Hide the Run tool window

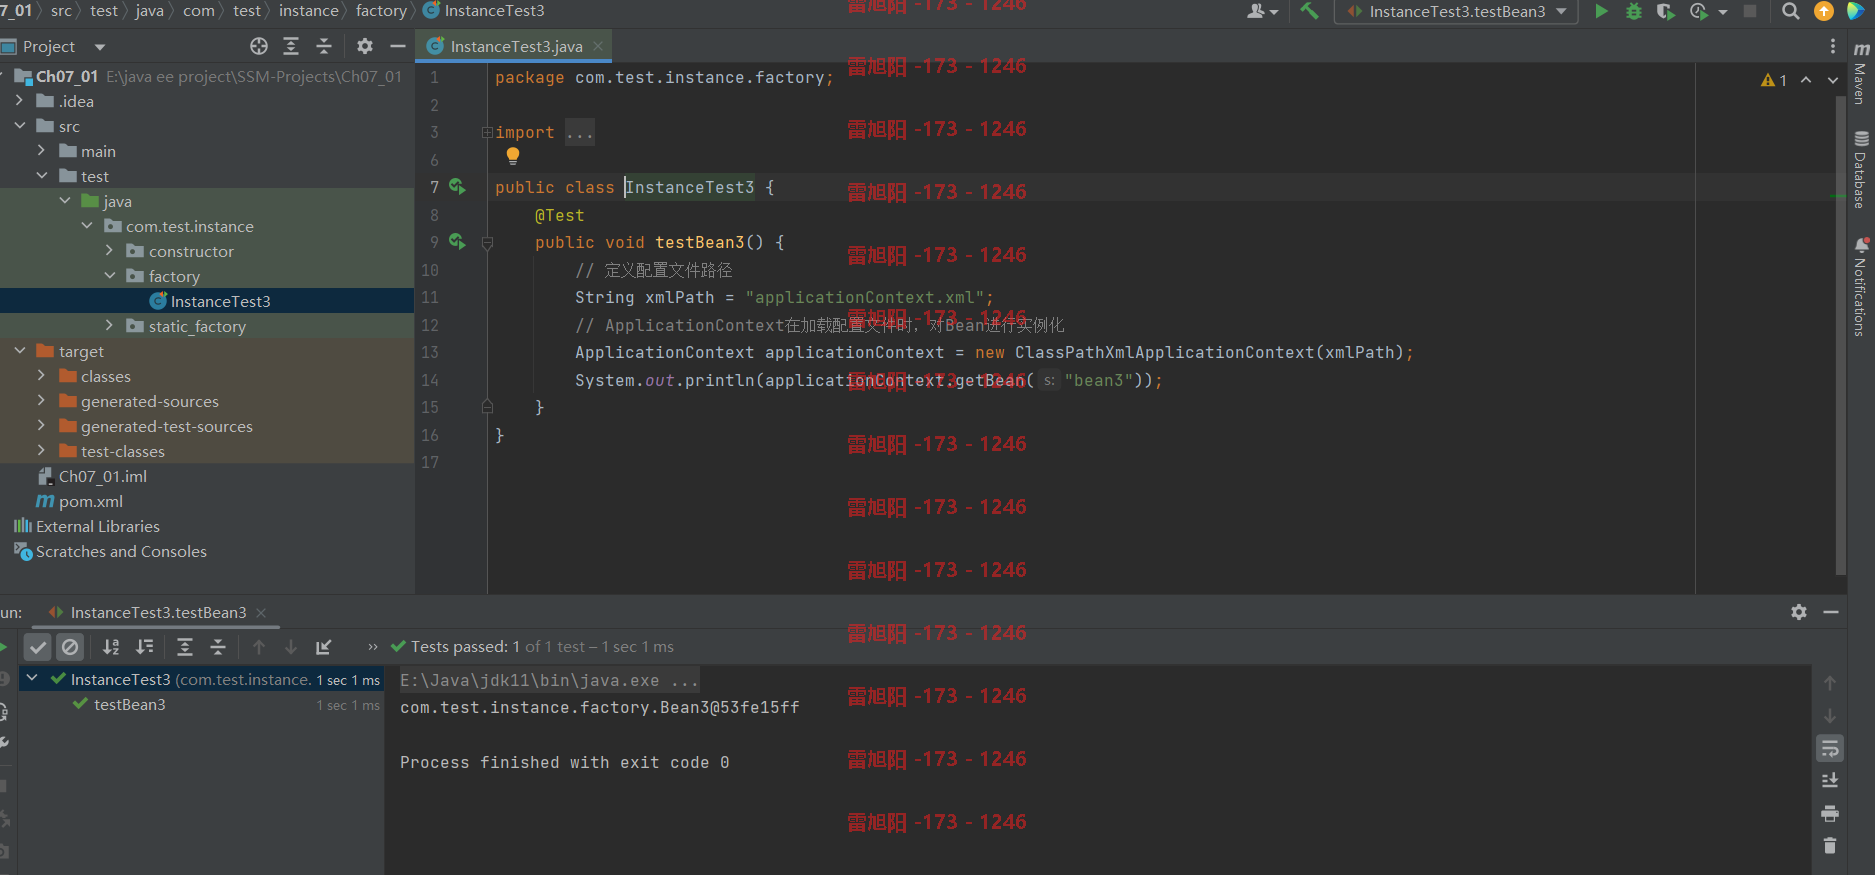(x=1831, y=612)
